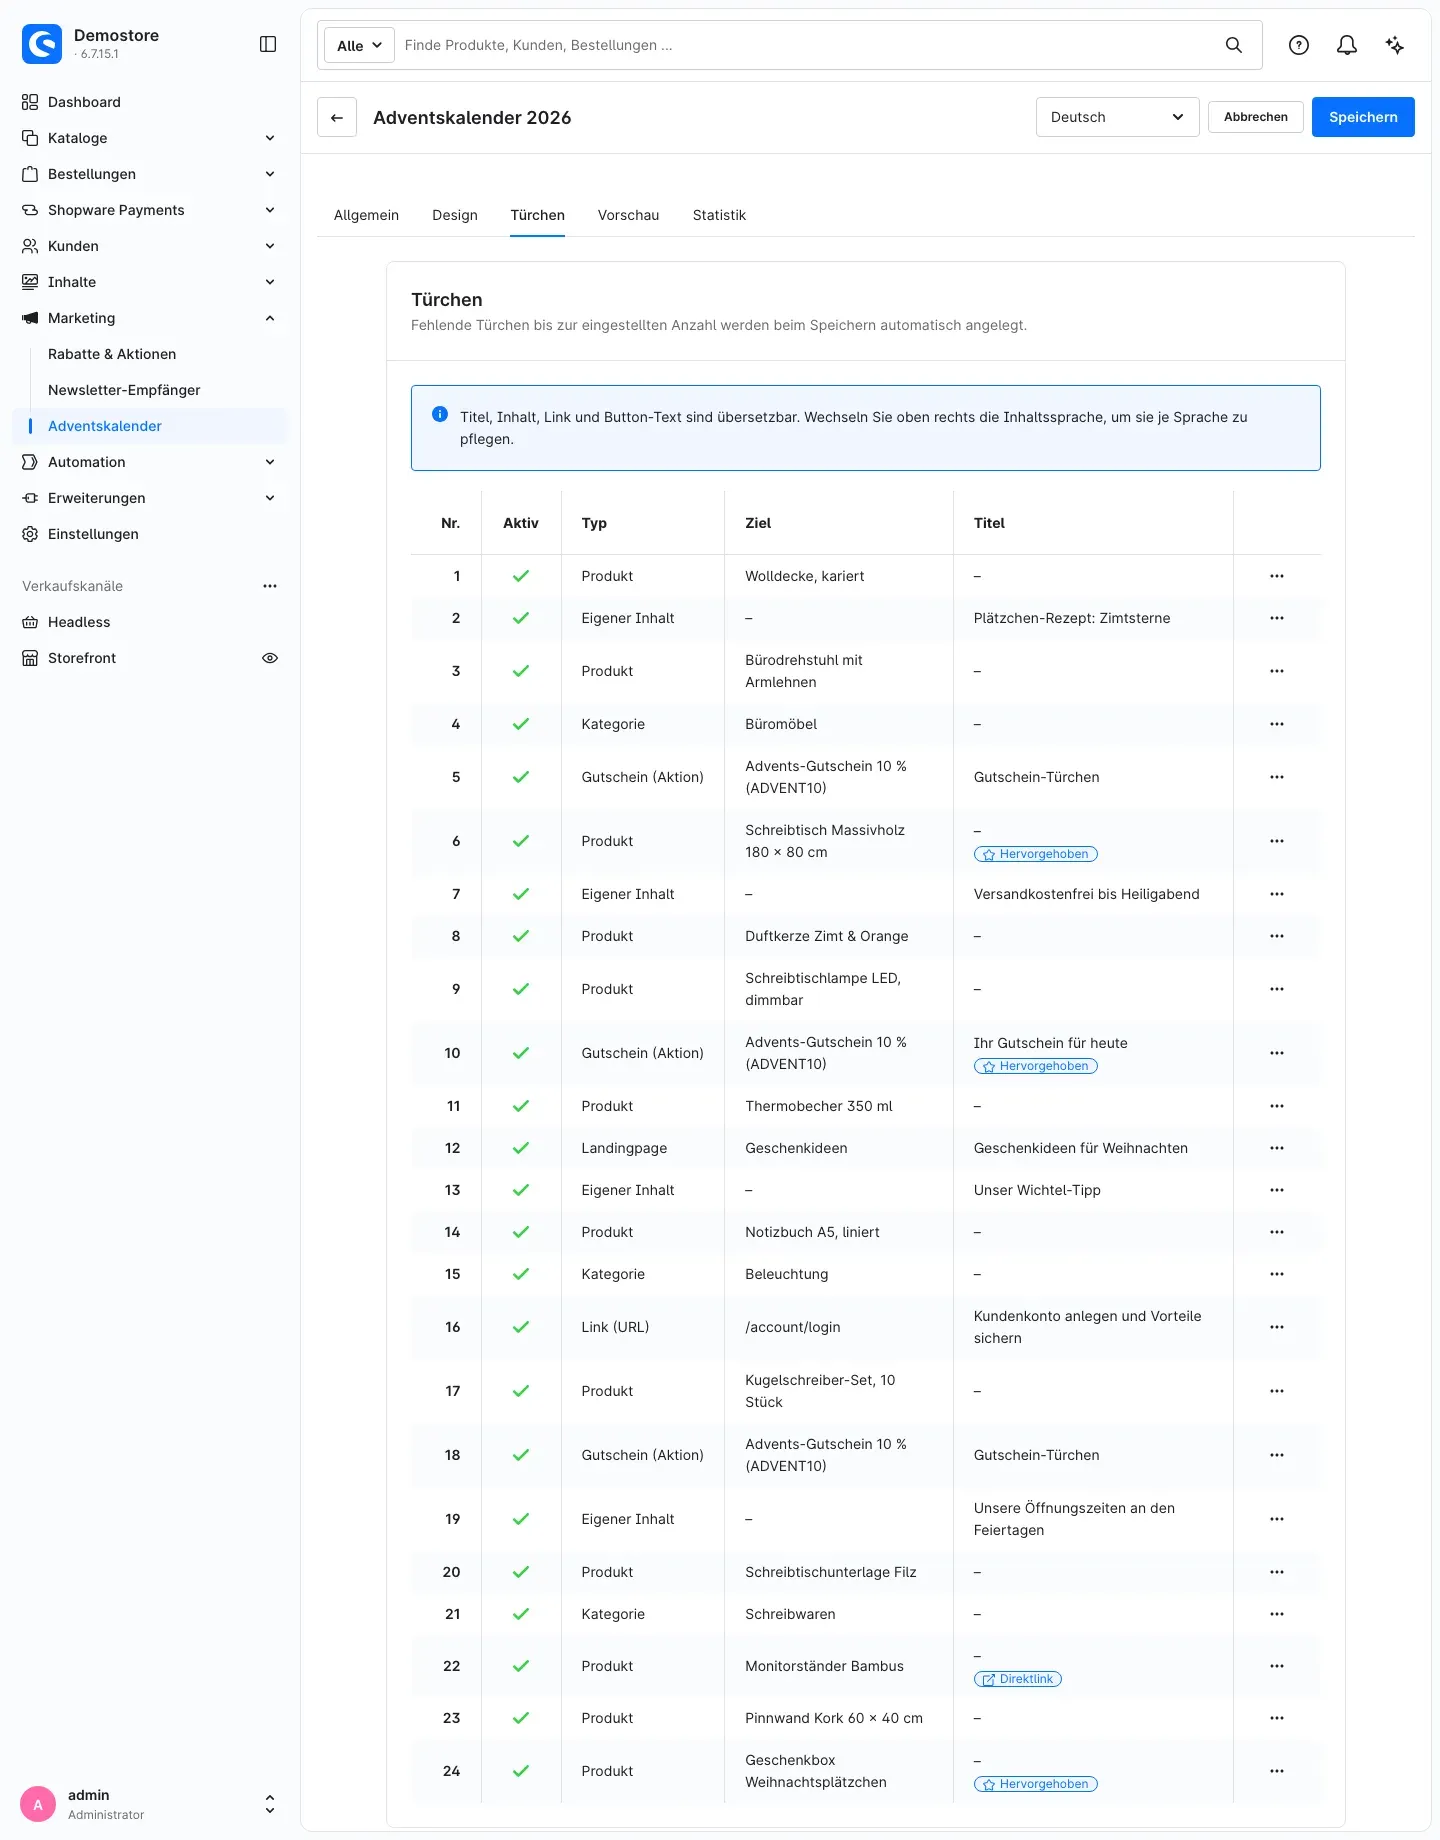The height and width of the screenshot is (1840, 1440).
Task: Expand the admin user menu chevron
Action: [270, 1804]
